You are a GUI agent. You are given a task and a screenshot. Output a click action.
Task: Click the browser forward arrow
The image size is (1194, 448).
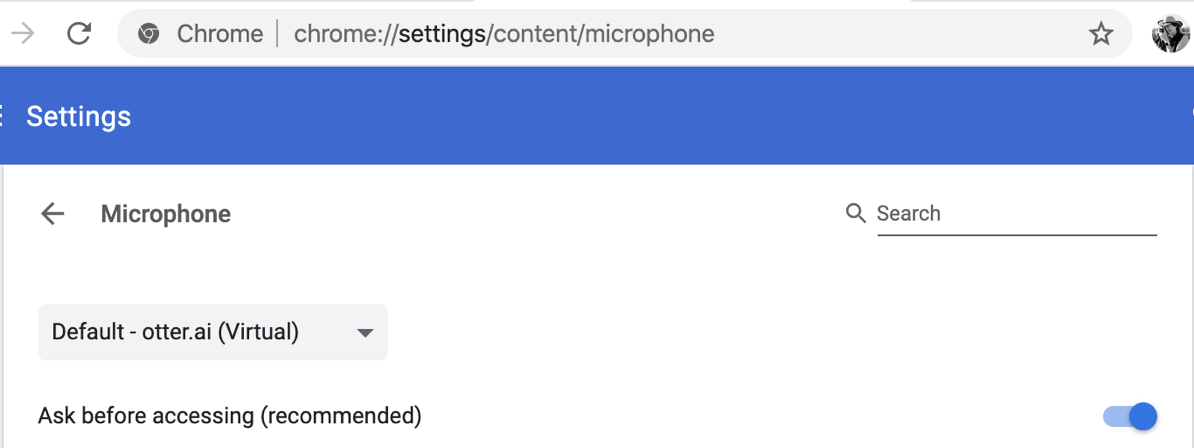(22, 34)
